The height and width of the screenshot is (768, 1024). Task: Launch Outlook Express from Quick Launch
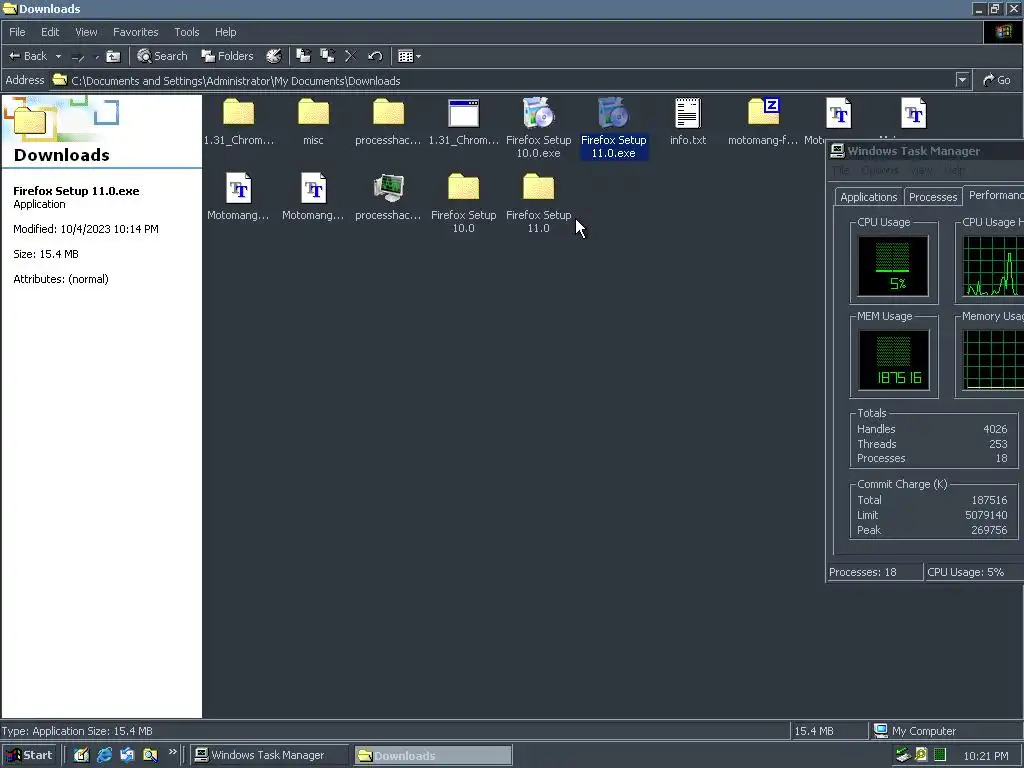[127, 755]
